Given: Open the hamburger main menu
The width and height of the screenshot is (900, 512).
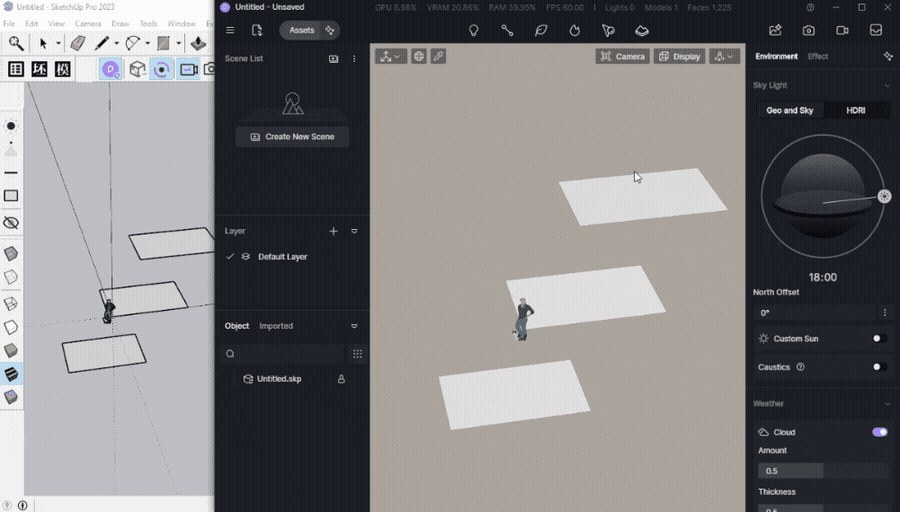Looking at the screenshot, I should click(x=230, y=30).
